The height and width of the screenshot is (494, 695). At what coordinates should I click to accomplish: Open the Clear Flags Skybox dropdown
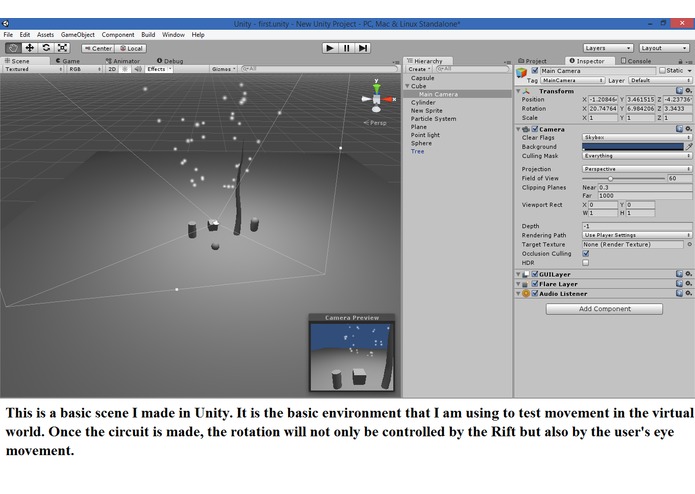click(636, 138)
